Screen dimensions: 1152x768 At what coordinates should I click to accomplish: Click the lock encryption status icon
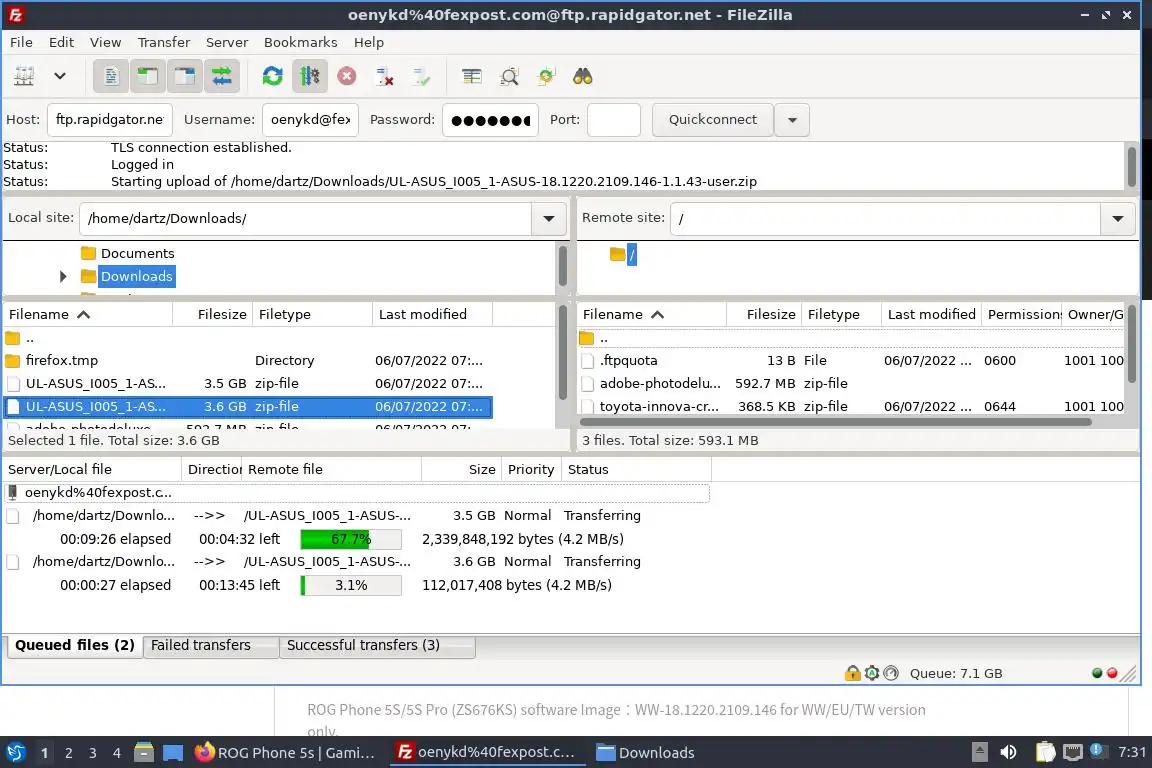pyautogui.click(x=852, y=673)
